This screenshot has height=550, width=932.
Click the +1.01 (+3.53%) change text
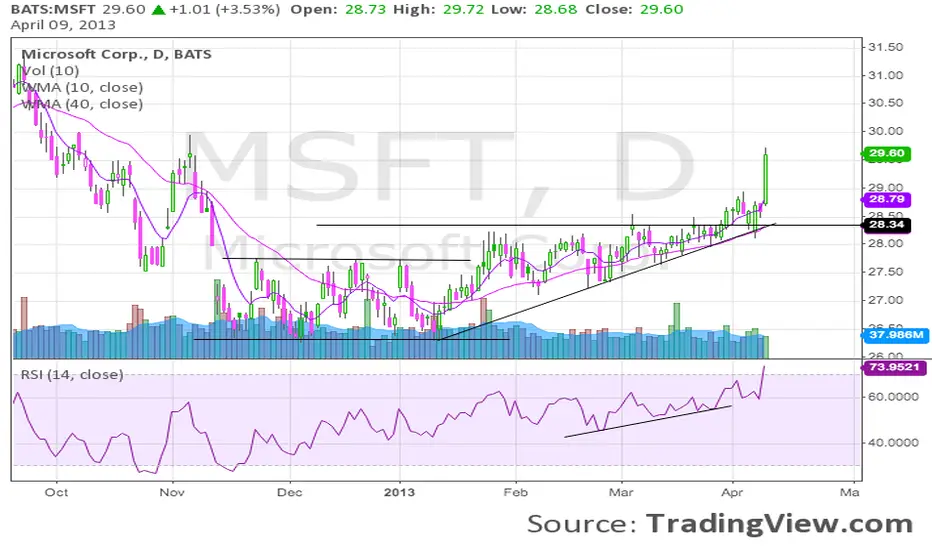224,10
